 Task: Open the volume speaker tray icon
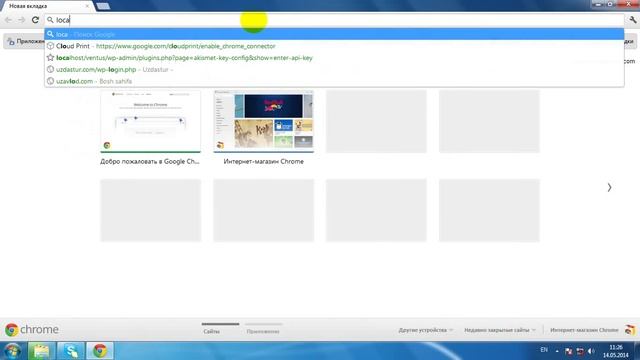591,351
